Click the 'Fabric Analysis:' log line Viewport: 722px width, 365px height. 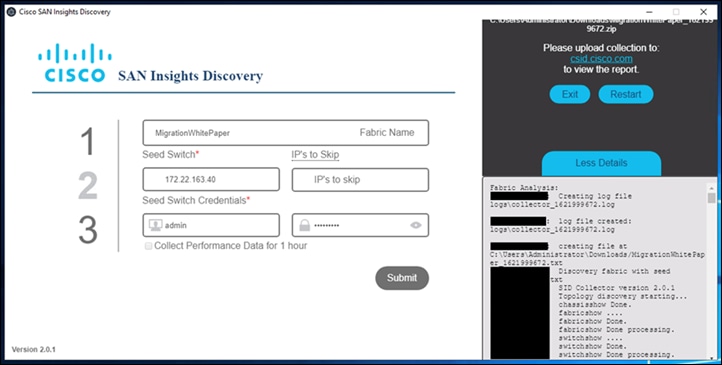(524, 188)
